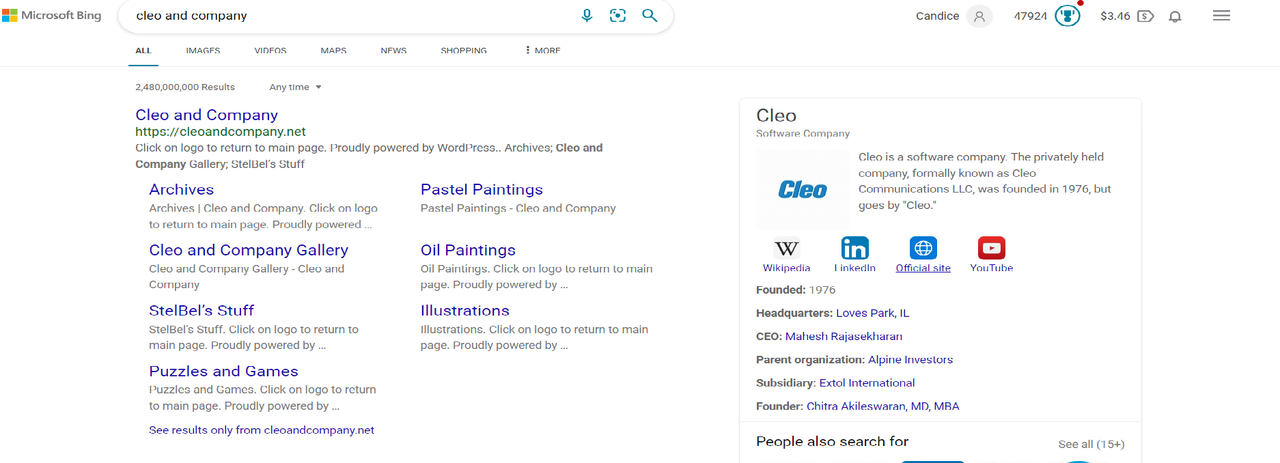Screen dimensions: 1280x463
Task: Open the Pastel Paintings sitelink
Action: [481, 189]
